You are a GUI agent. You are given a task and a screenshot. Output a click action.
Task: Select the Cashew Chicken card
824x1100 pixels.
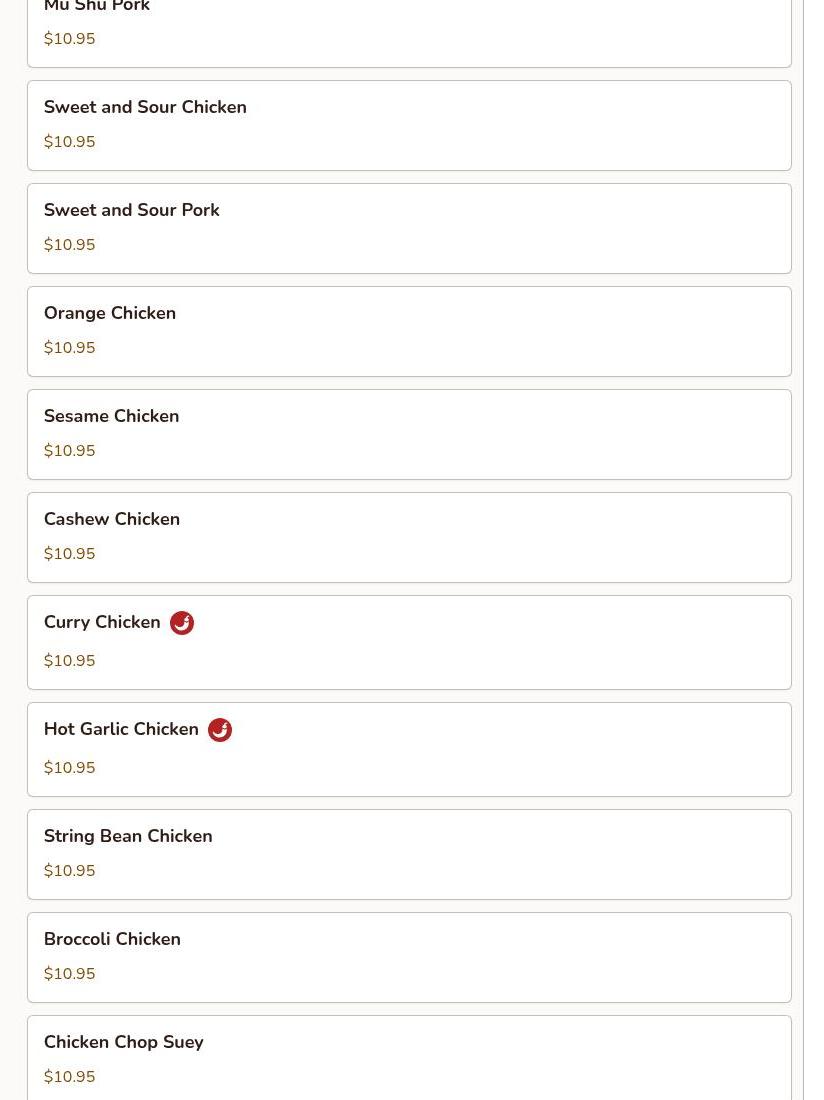pyautogui.click(x=410, y=538)
